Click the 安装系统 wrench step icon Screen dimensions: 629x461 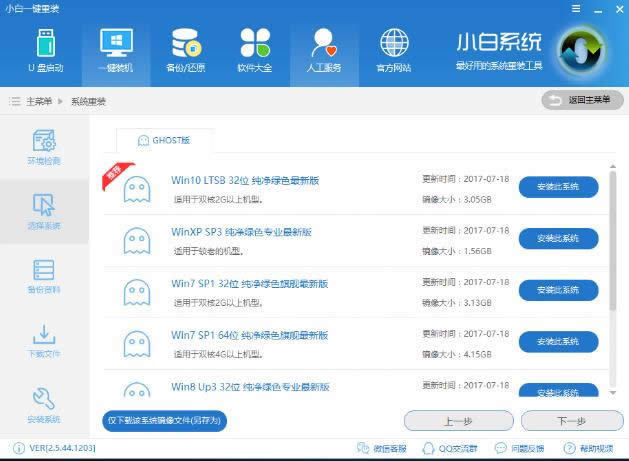(44, 405)
